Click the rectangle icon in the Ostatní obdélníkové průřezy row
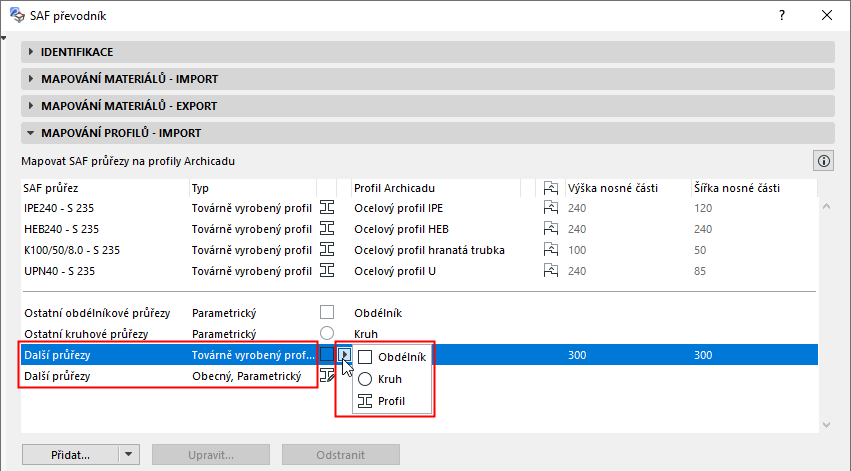This screenshot has height=471, width=851. (x=327, y=313)
